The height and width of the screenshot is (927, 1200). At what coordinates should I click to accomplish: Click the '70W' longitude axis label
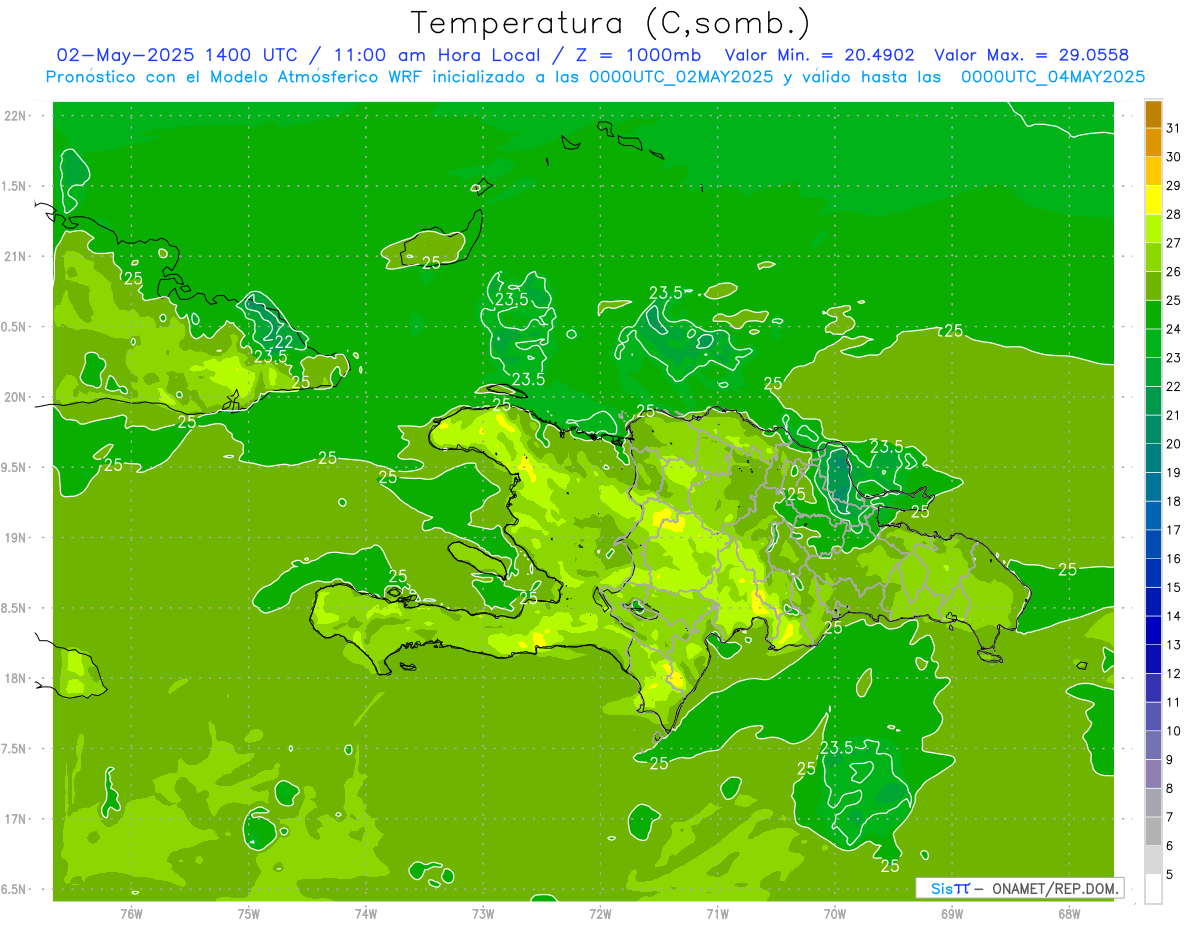[835, 914]
